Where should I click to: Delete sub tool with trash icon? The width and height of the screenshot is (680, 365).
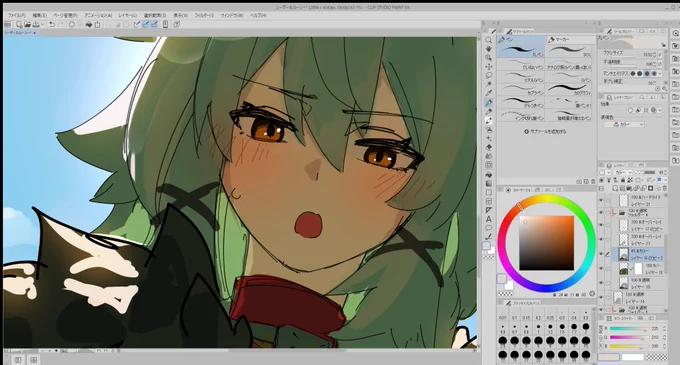tap(593, 182)
